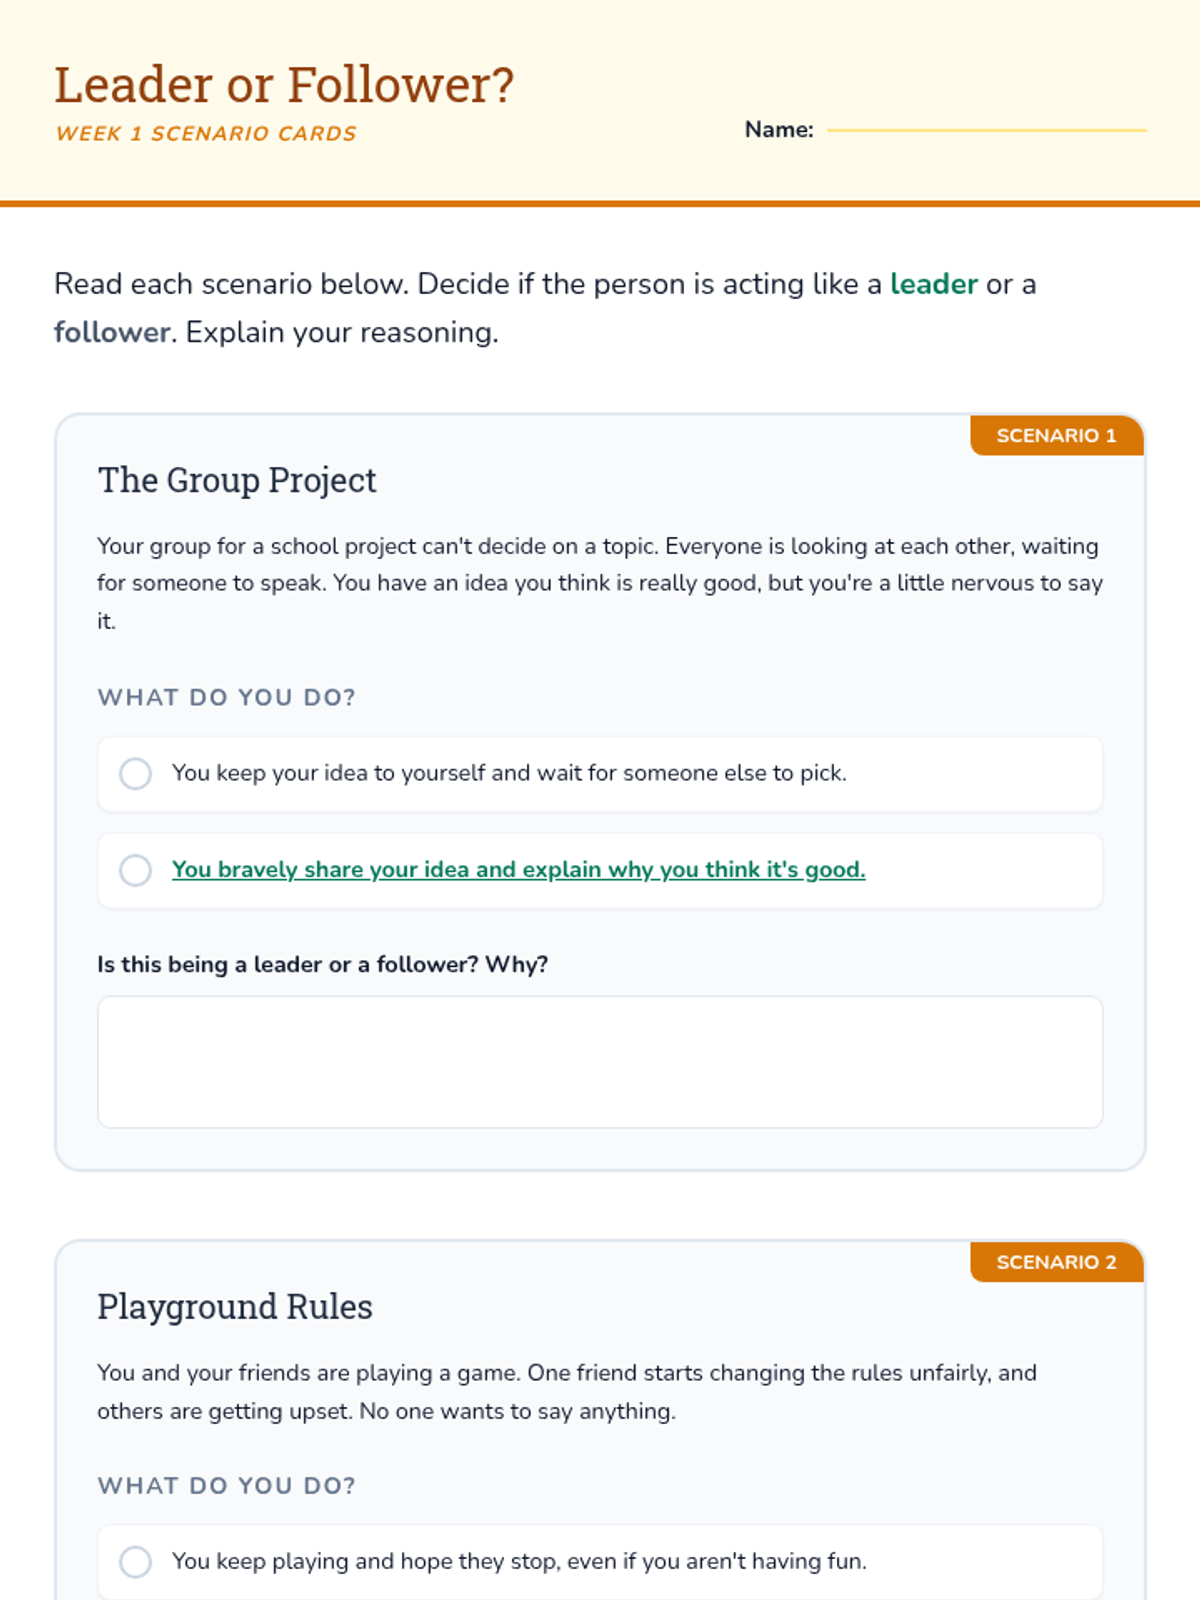Click the "Leader or Follower?" page title
This screenshot has height=1600, width=1200.
pos(284,85)
